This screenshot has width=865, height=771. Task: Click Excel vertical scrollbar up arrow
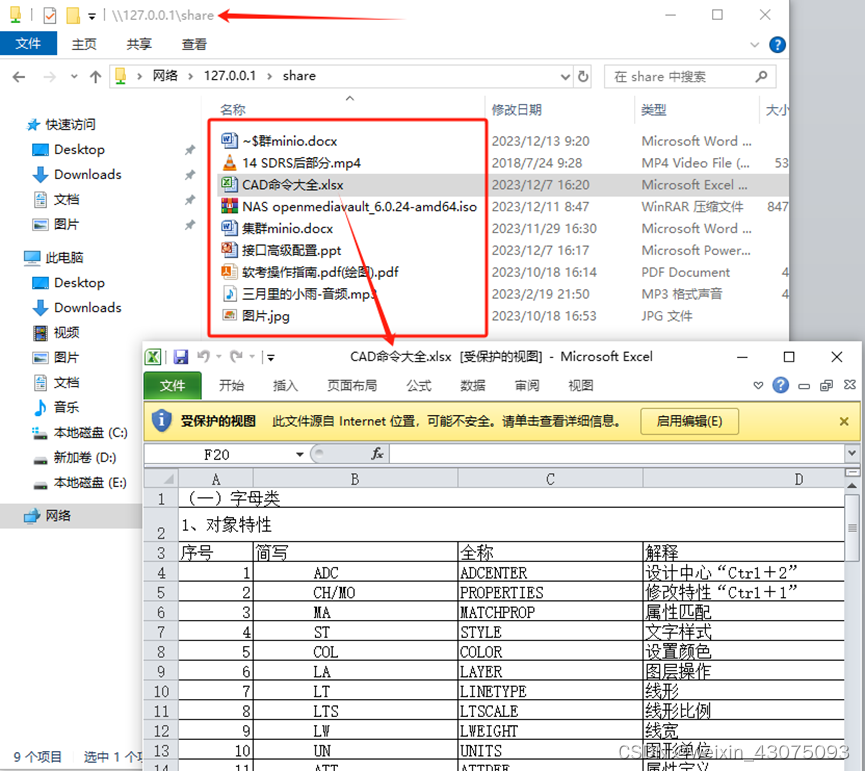(x=852, y=486)
